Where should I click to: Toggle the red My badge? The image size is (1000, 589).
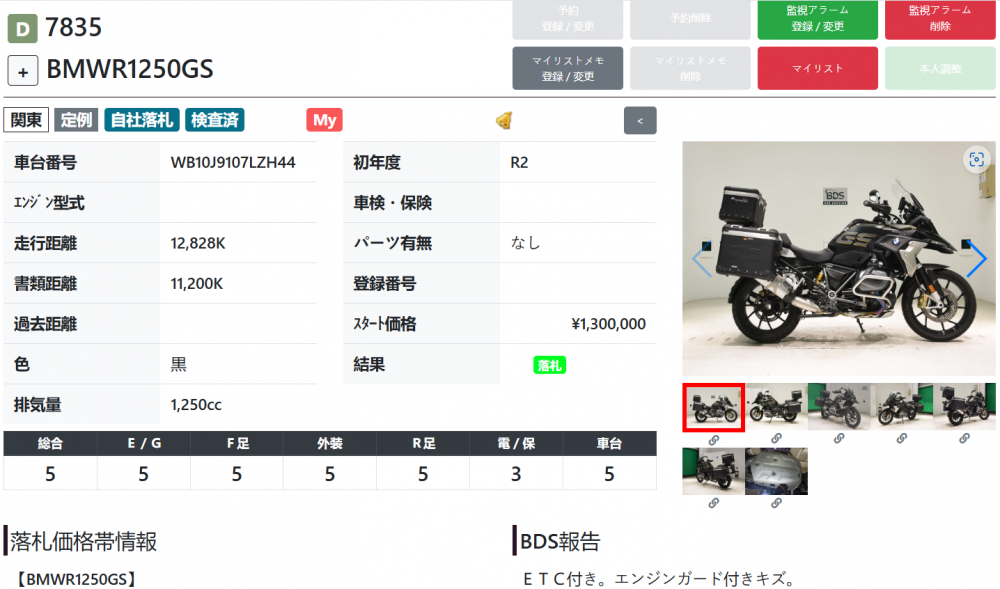coord(324,120)
